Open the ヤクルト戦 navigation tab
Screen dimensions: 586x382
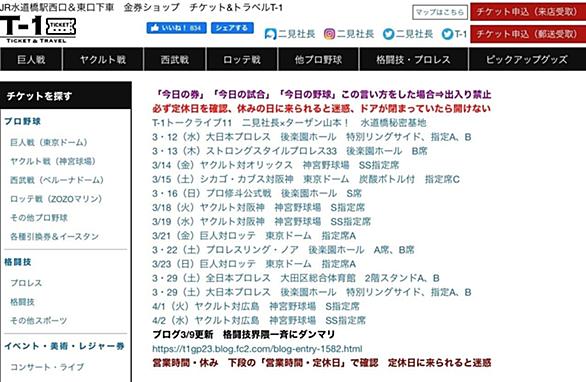tap(103, 59)
